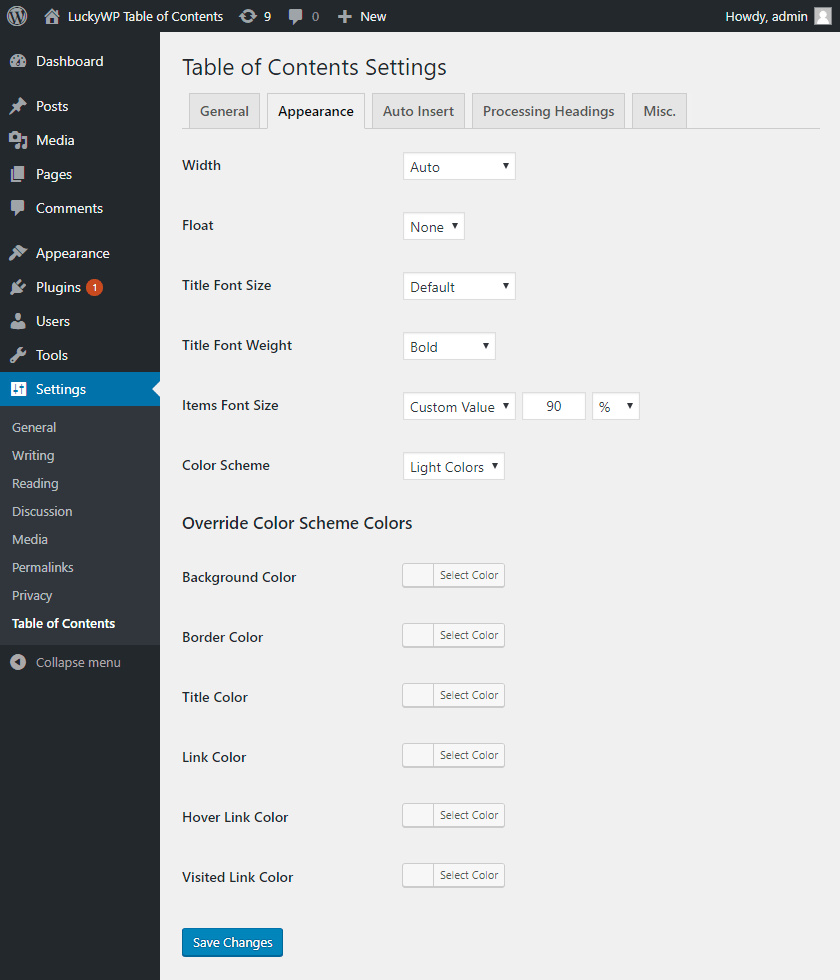Switch to the Processing Headings tab
Screen dimensions: 840x980
(548, 111)
